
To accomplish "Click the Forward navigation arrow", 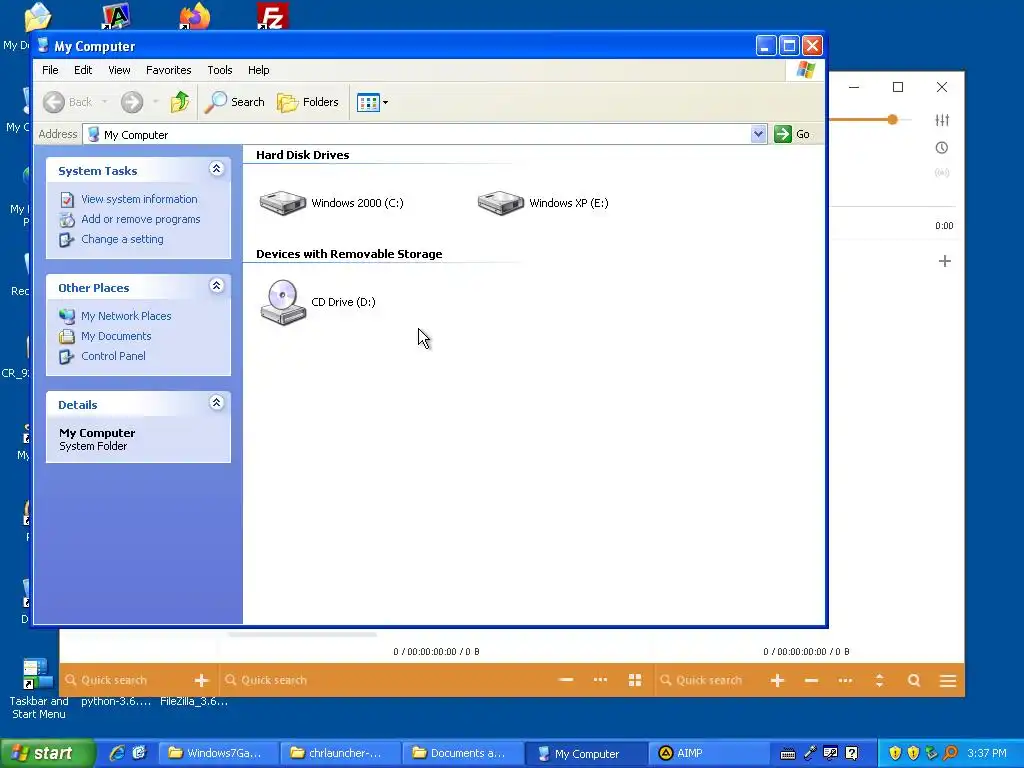I will (x=132, y=102).
